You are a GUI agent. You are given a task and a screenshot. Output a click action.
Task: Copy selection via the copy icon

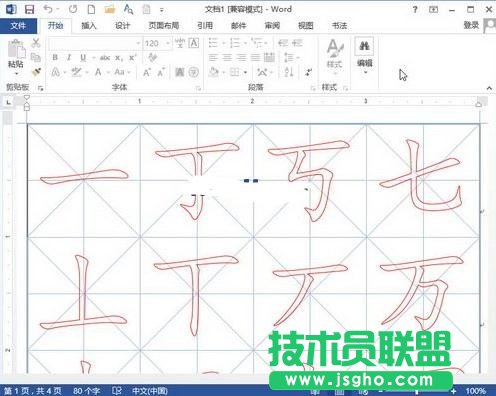pyautogui.click(x=36, y=57)
